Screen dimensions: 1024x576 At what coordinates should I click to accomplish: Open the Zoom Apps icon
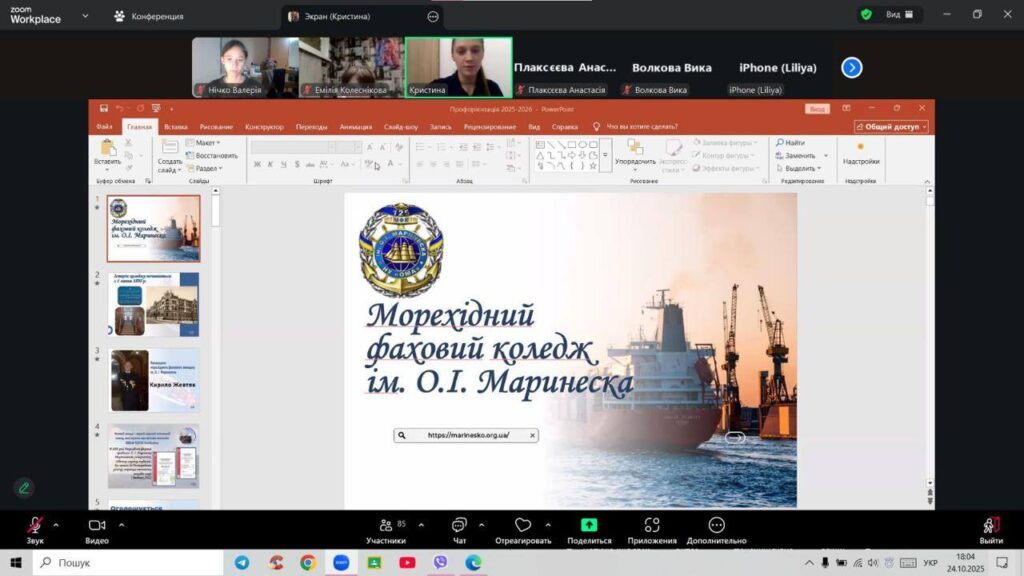click(x=652, y=525)
